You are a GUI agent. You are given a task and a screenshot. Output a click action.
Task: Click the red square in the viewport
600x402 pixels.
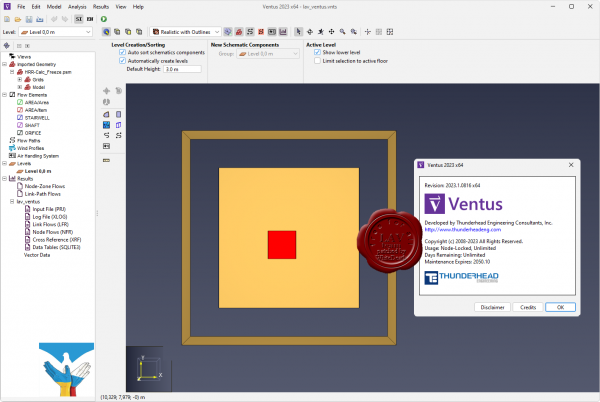coord(282,245)
